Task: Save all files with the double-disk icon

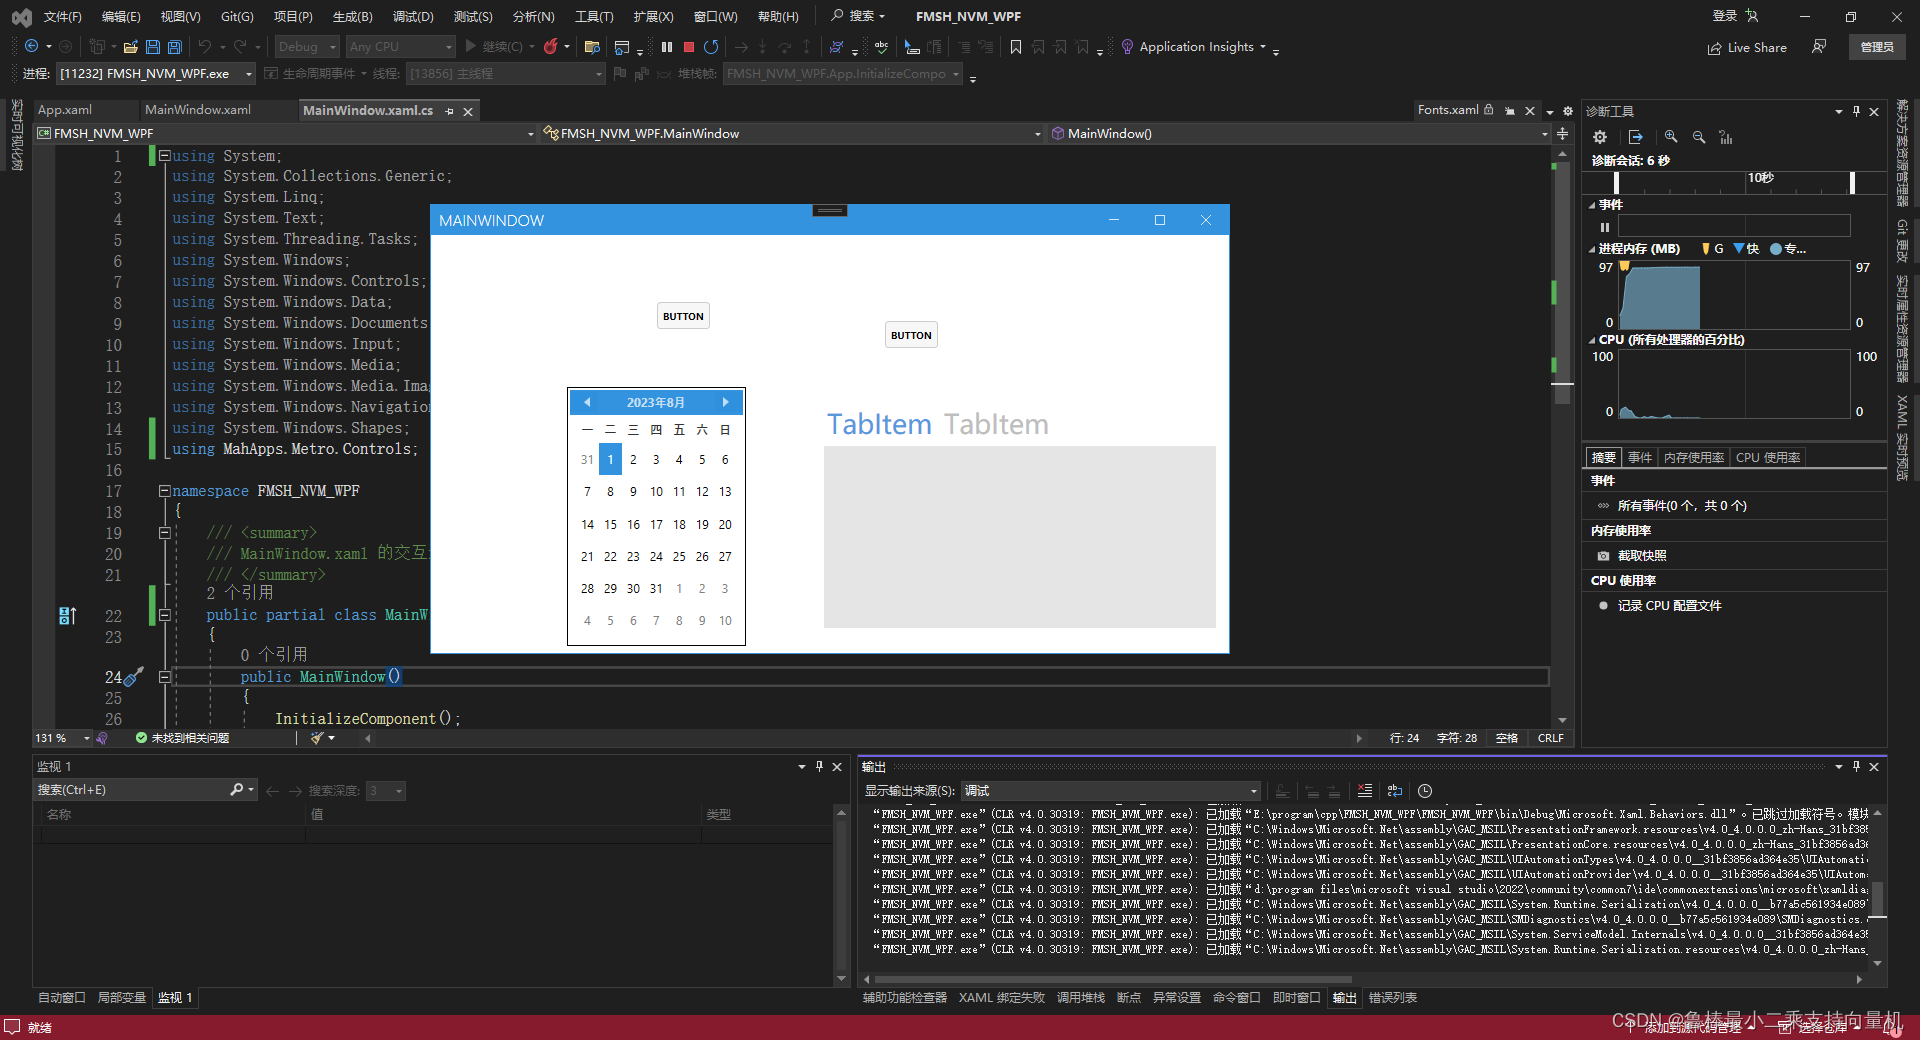Action: pos(175,47)
